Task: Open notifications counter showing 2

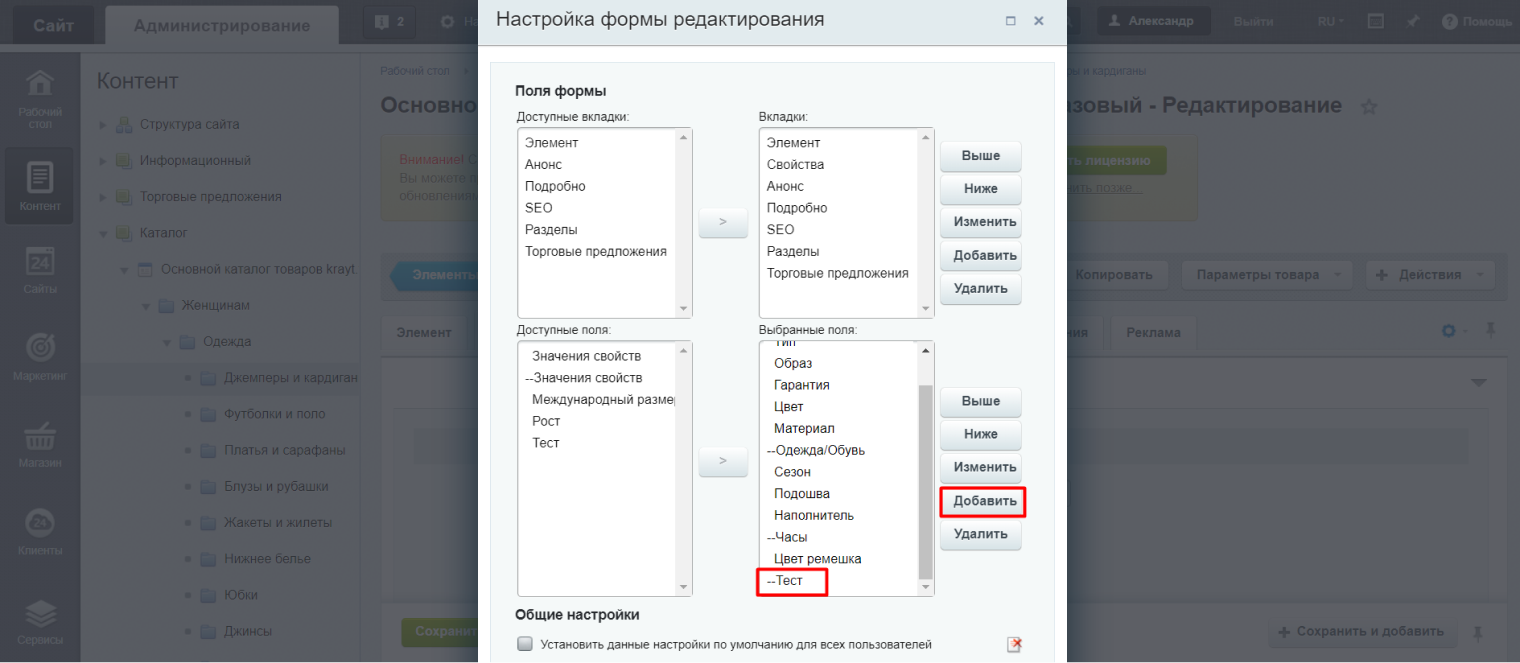Action: click(x=390, y=21)
